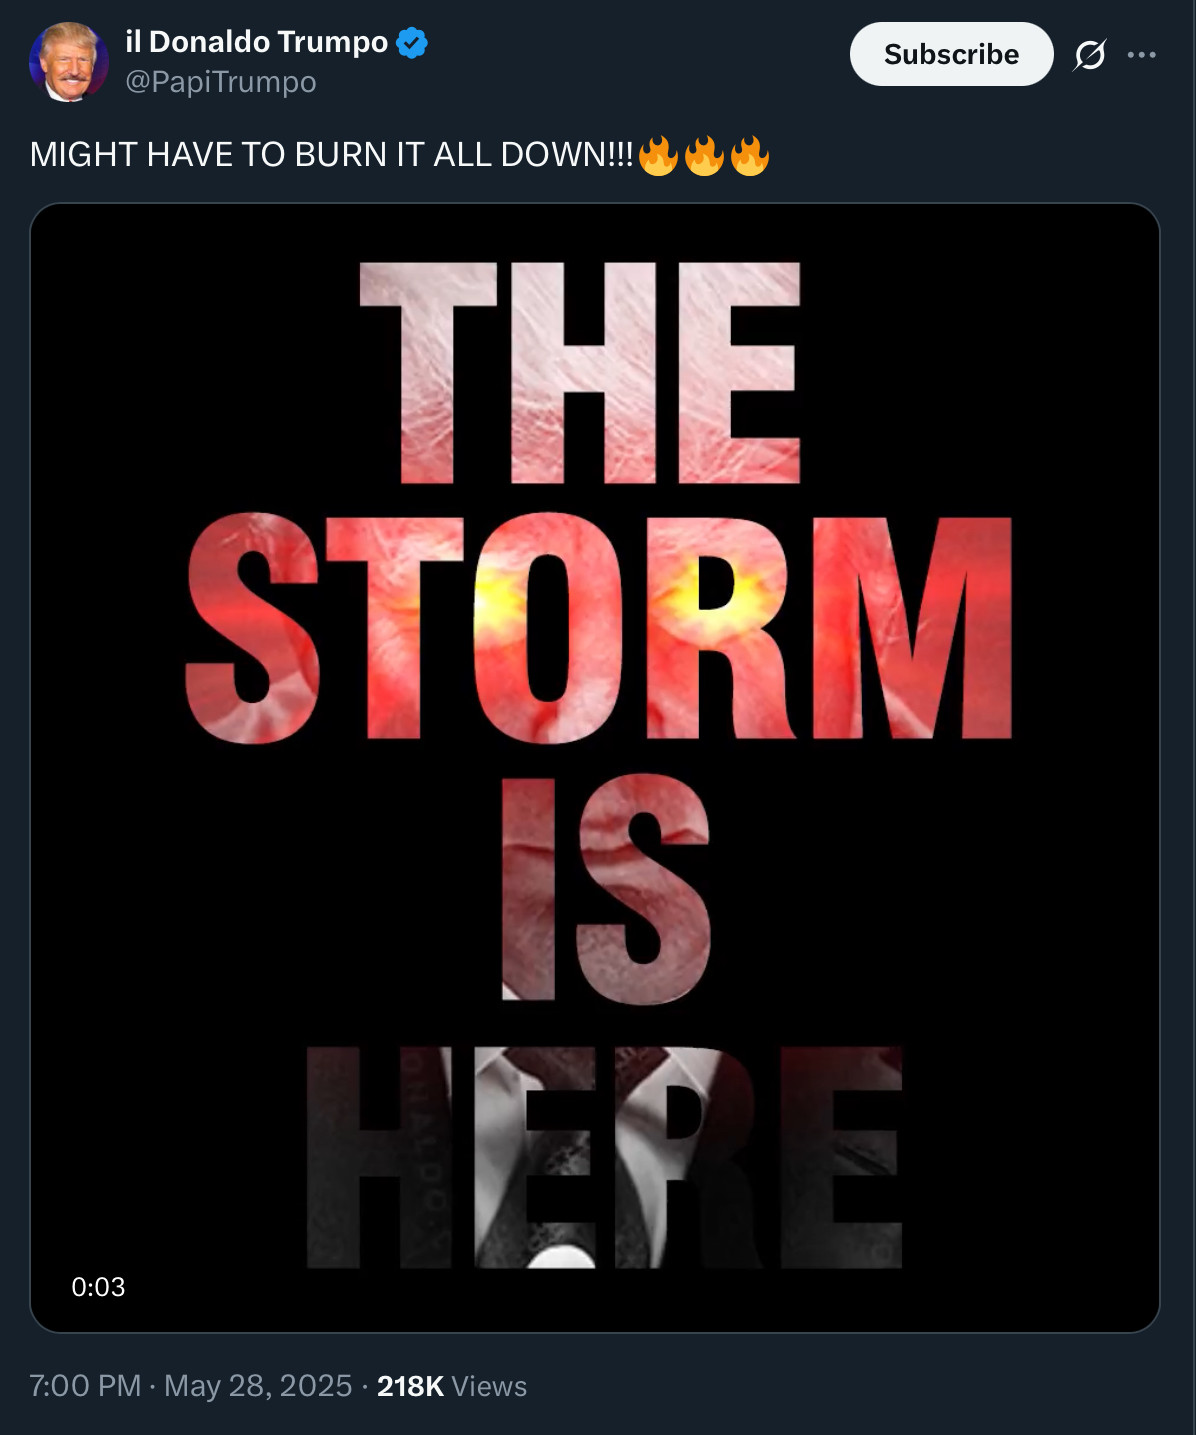Click the first fire emoji
1196x1435 pixels.
(658, 155)
